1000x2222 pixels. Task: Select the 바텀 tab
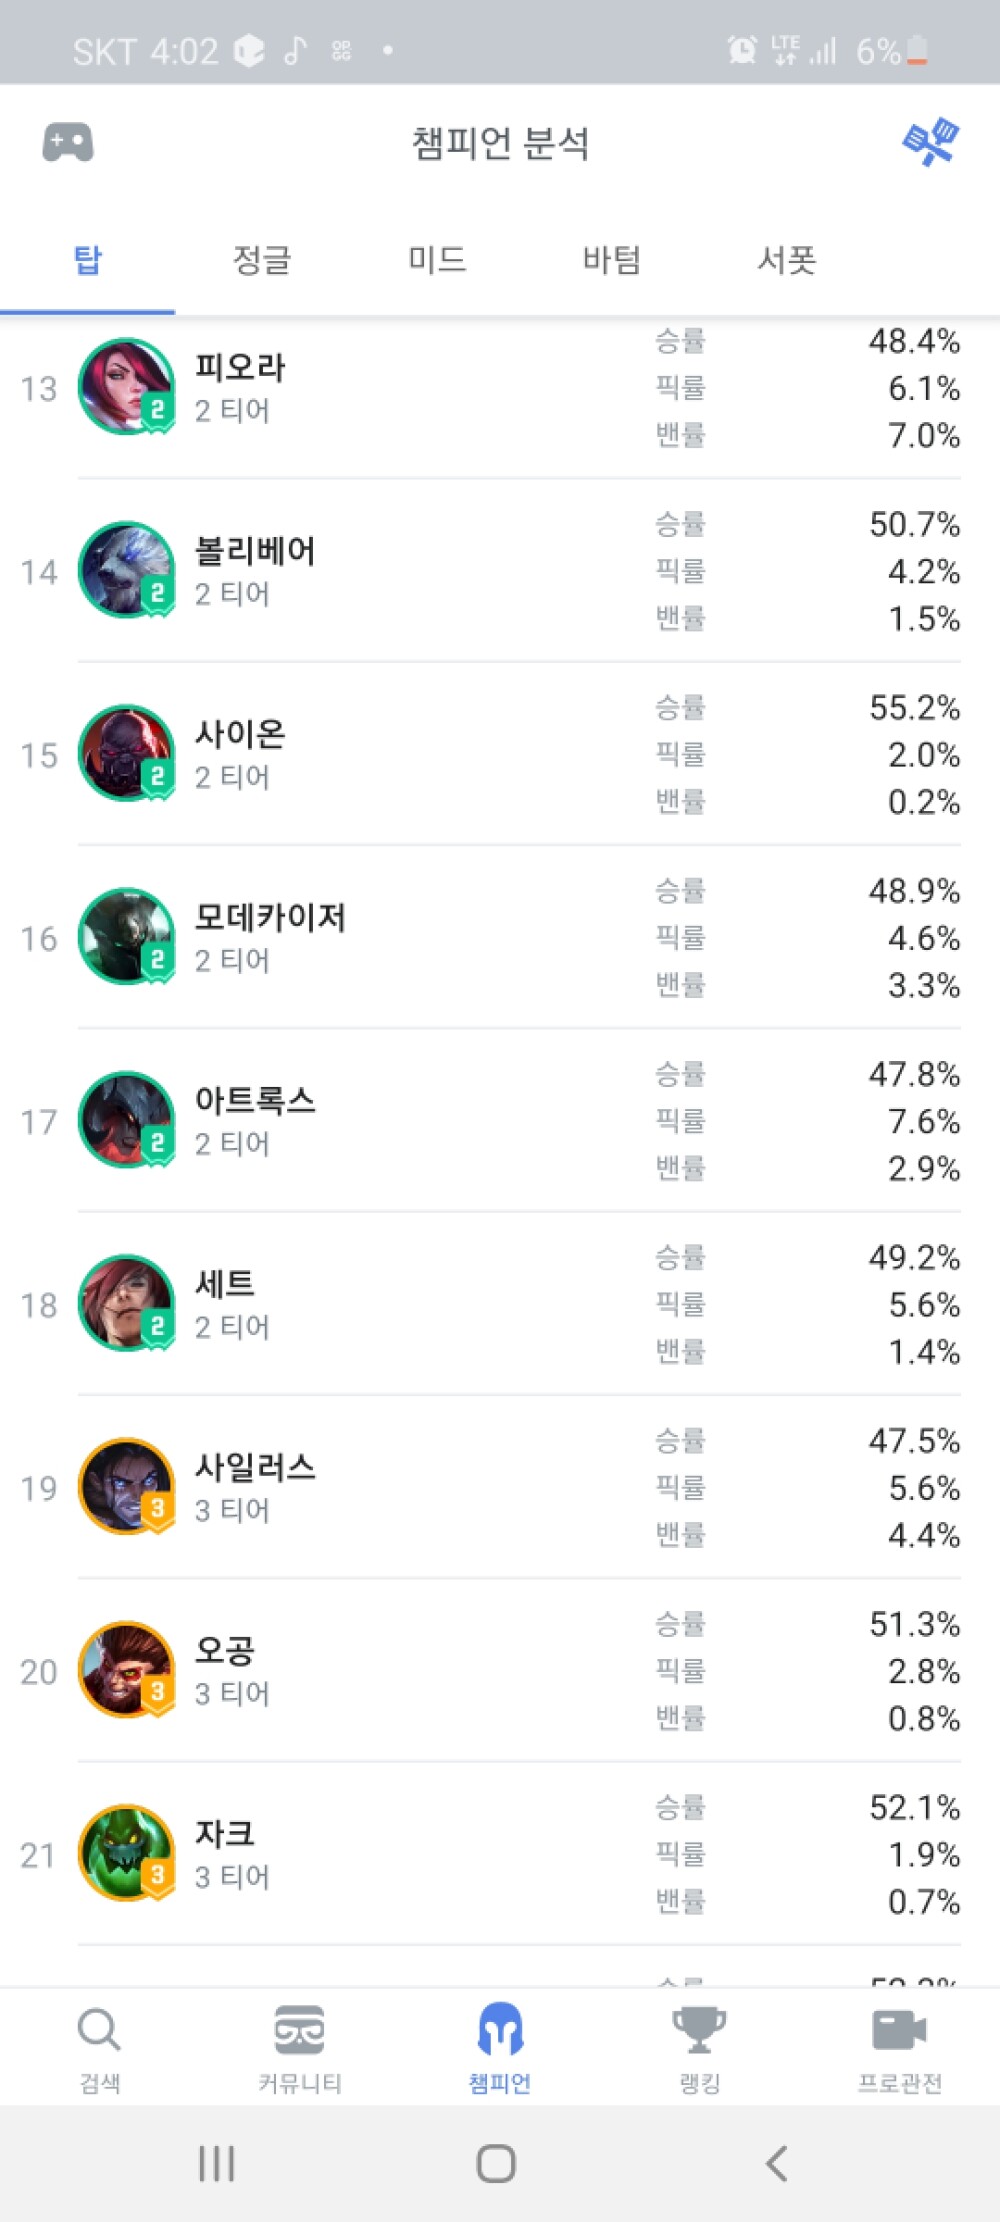(x=612, y=260)
